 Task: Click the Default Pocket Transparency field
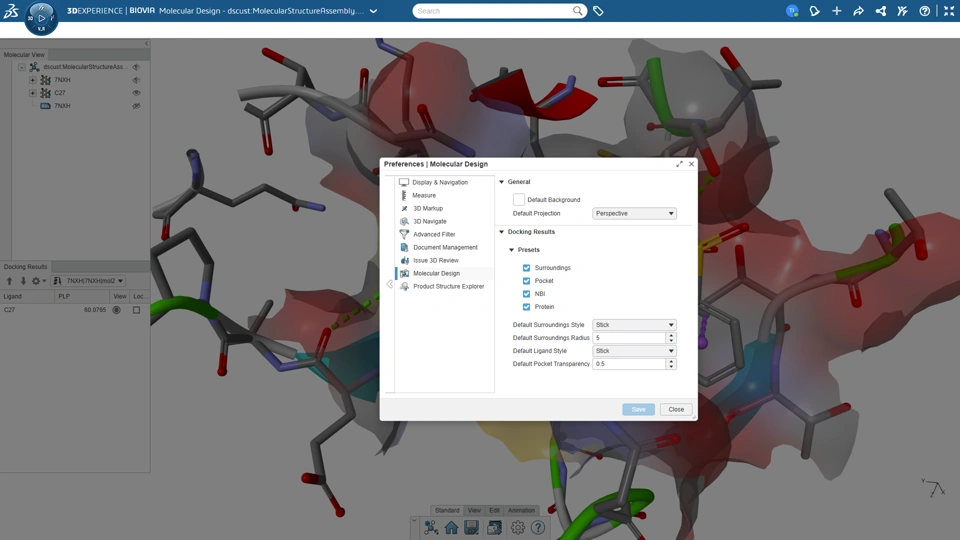click(629, 364)
